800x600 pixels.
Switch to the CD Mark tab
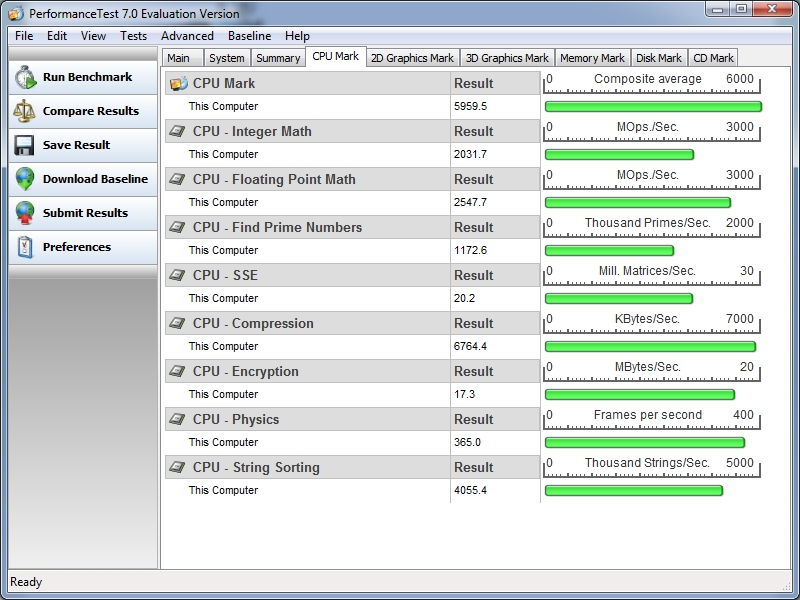click(x=713, y=58)
